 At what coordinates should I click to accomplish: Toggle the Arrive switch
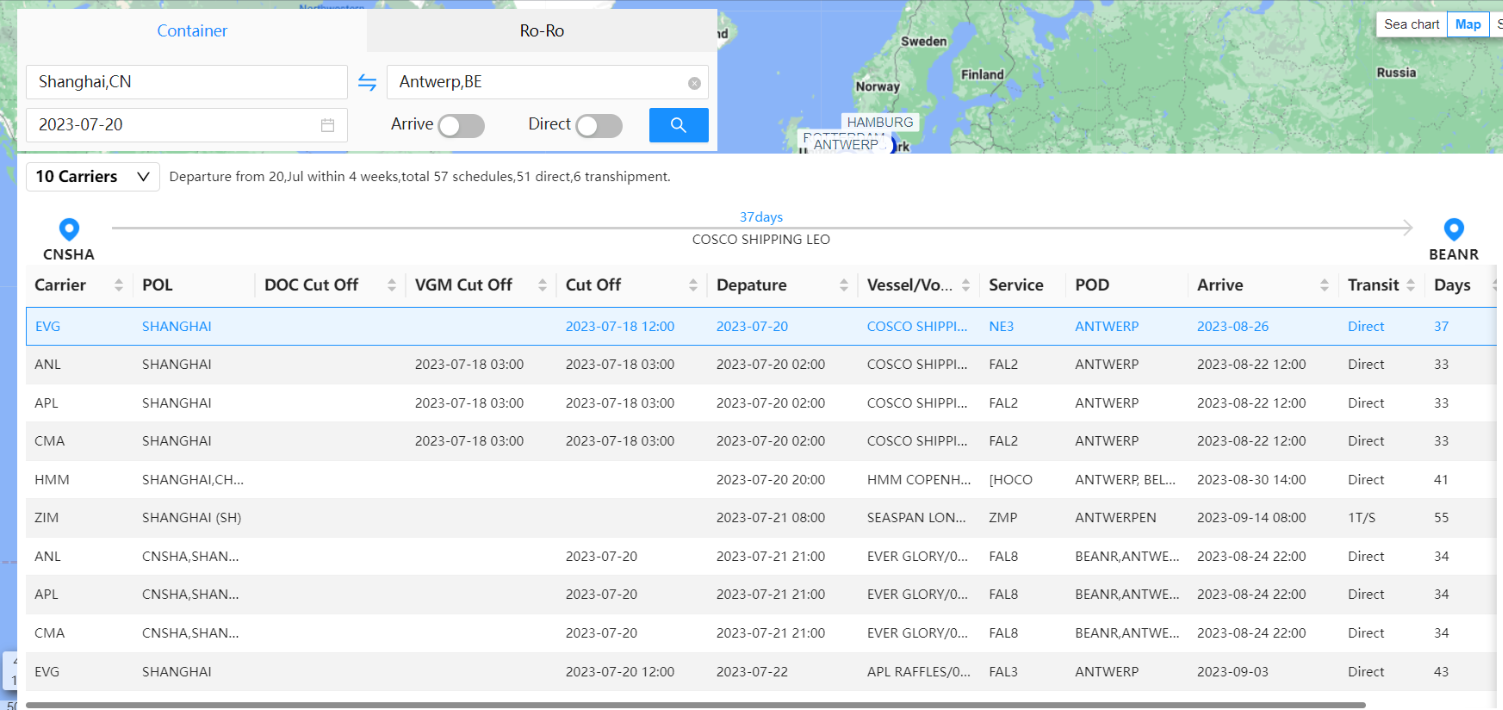[461, 125]
